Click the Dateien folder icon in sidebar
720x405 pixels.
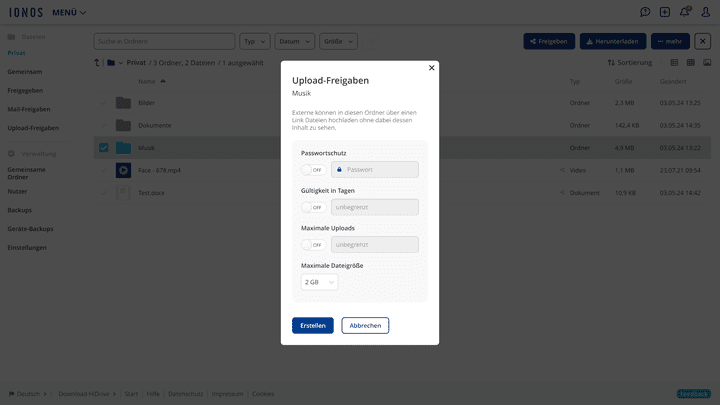pos(11,37)
